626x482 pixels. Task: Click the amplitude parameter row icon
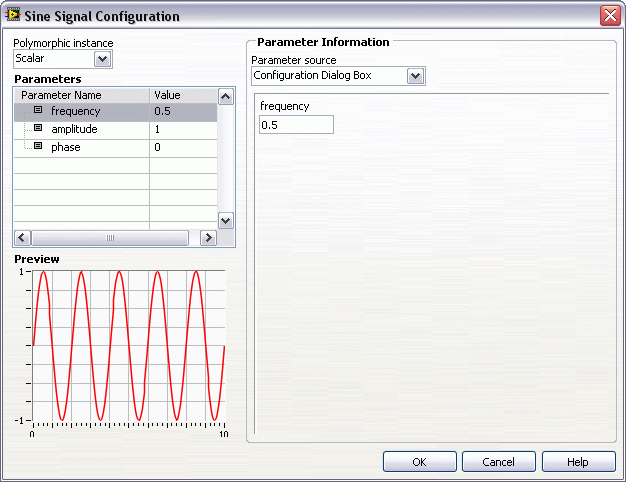[x=38, y=129]
